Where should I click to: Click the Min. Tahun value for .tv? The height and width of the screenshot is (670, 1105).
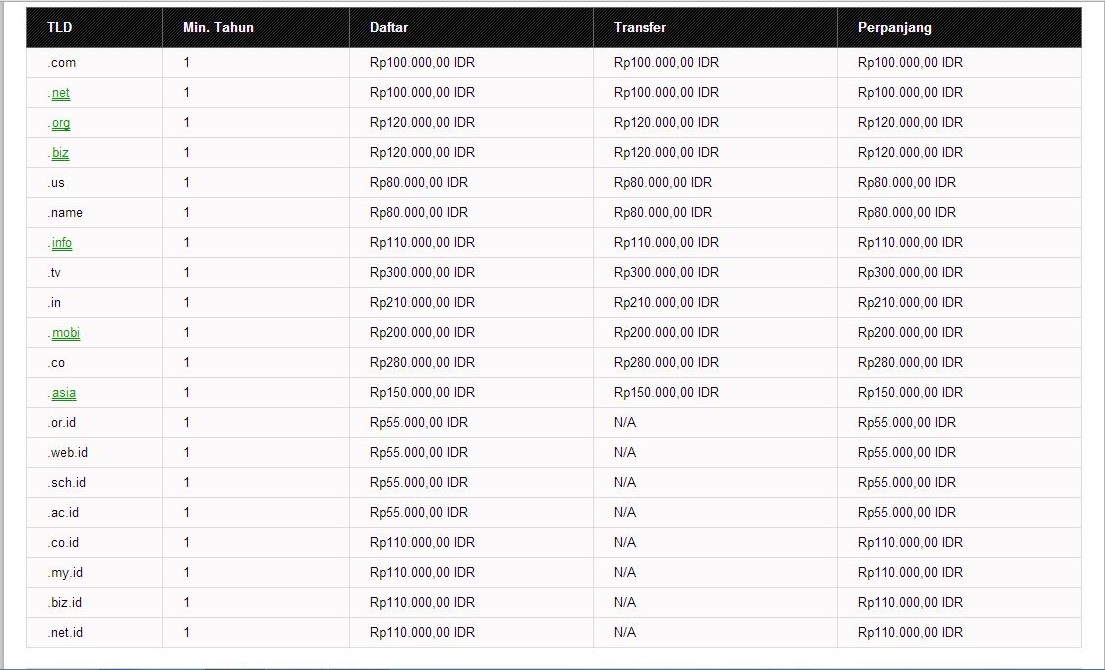click(187, 273)
